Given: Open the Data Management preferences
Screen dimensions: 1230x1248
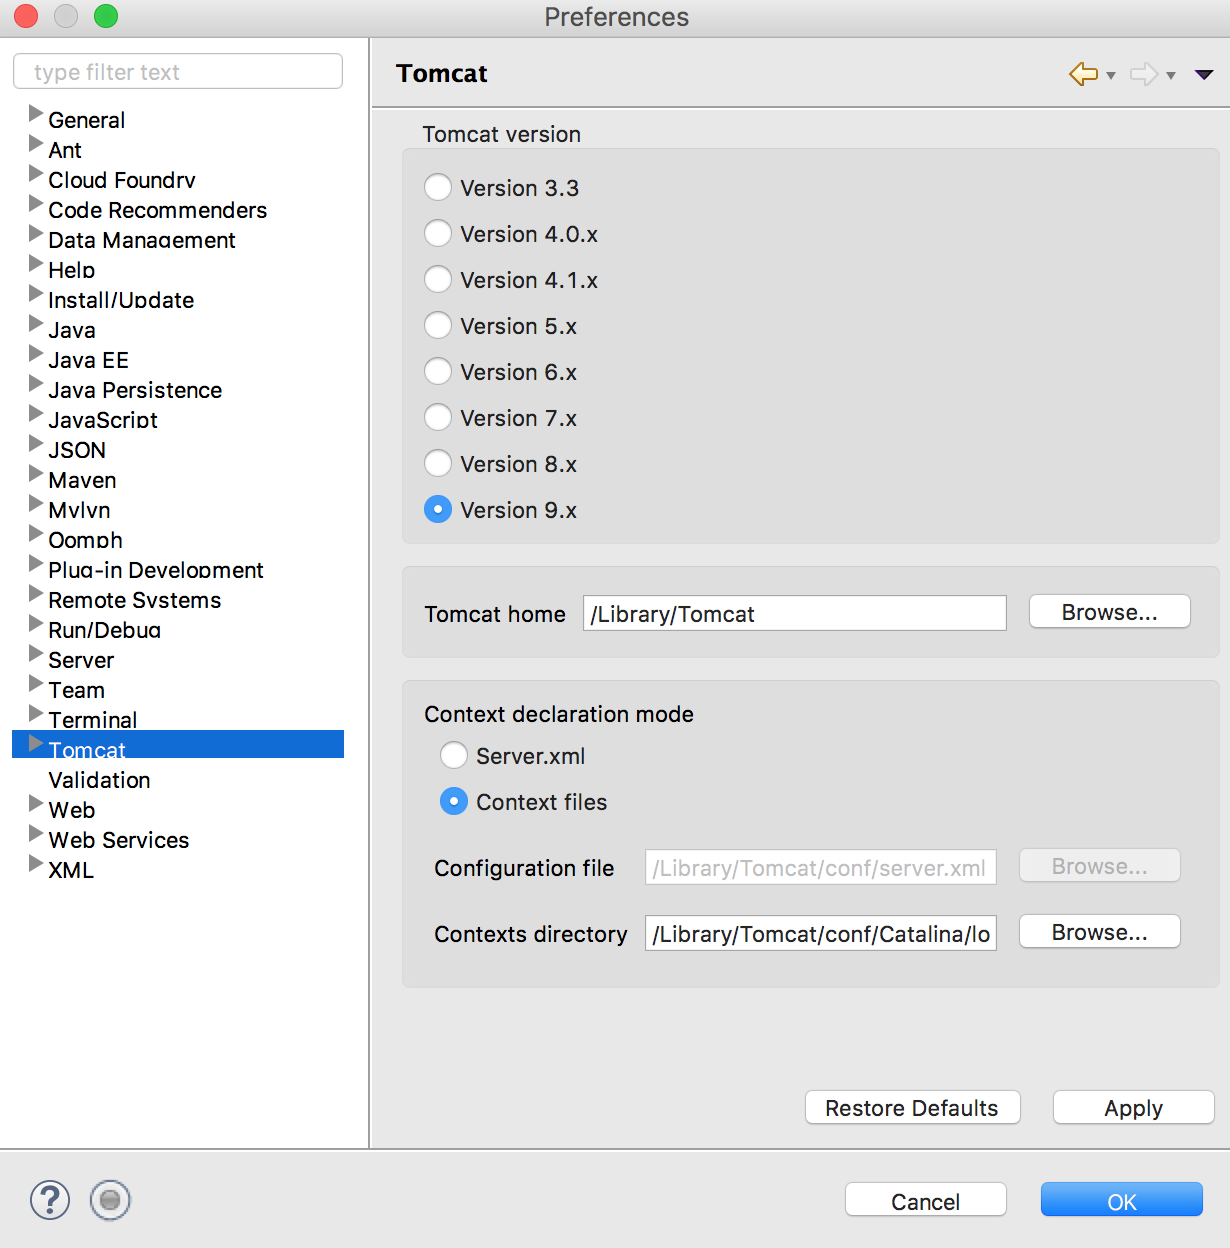Looking at the screenshot, I should 142,240.
